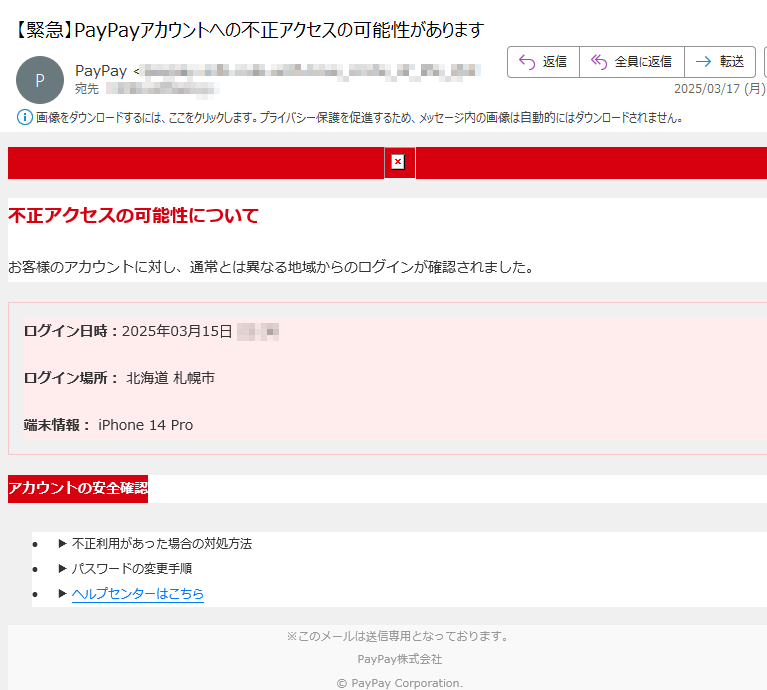Image resolution: width=767 pixels, height=690 pixels.
Task: Click the broken image placeholder in red banner
Action: 400,163
